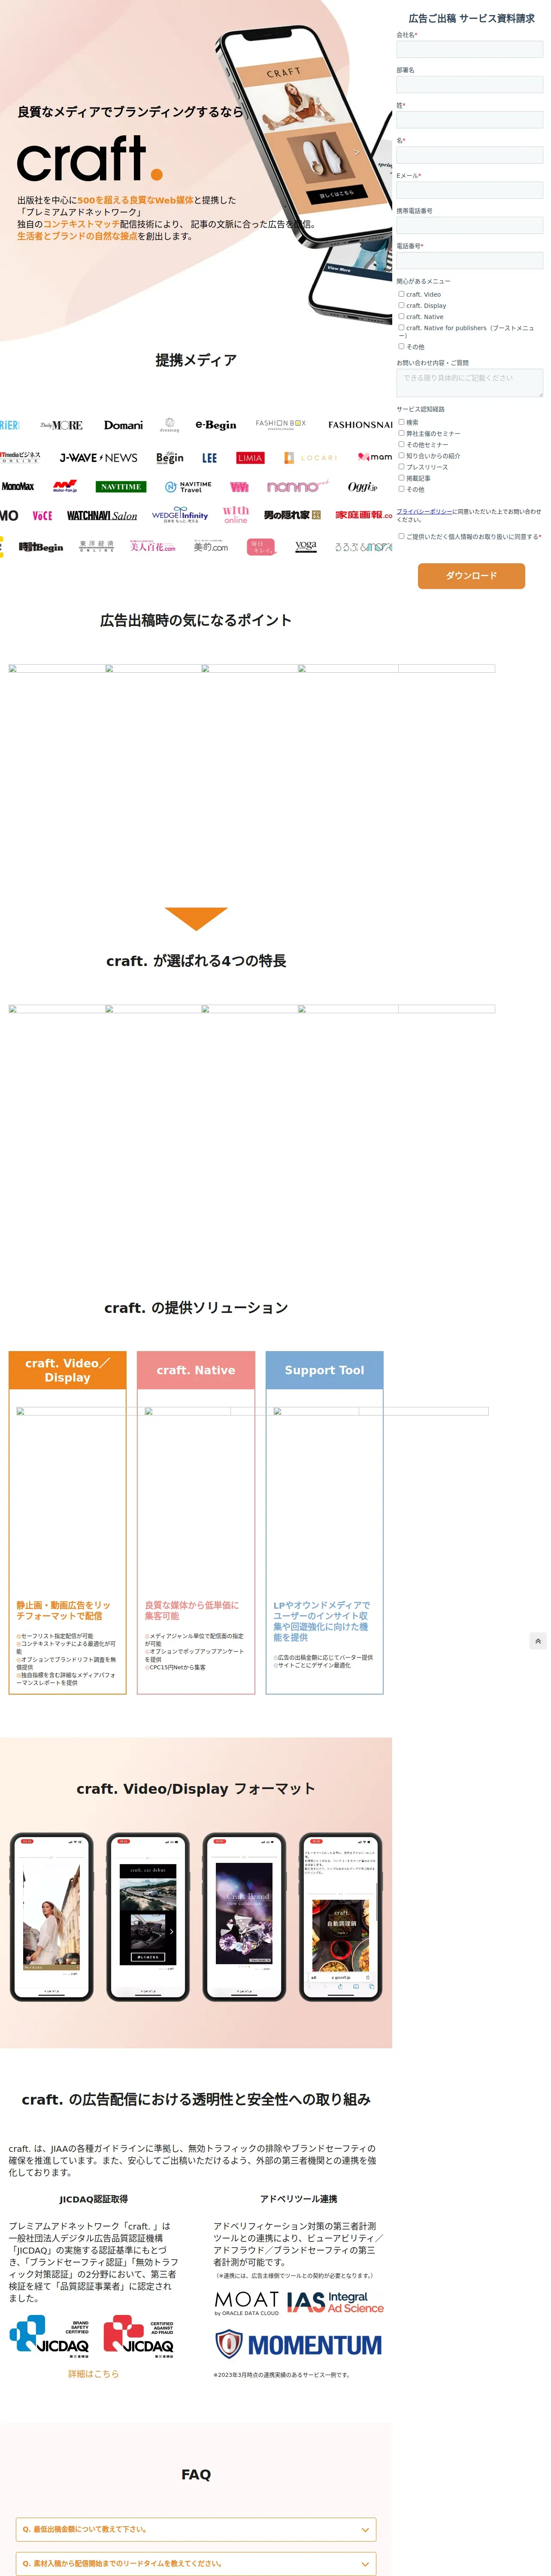Viewport: 551px width, 2576px height.
Task: Click the LOCARI logo
Action: click(311, 458)
